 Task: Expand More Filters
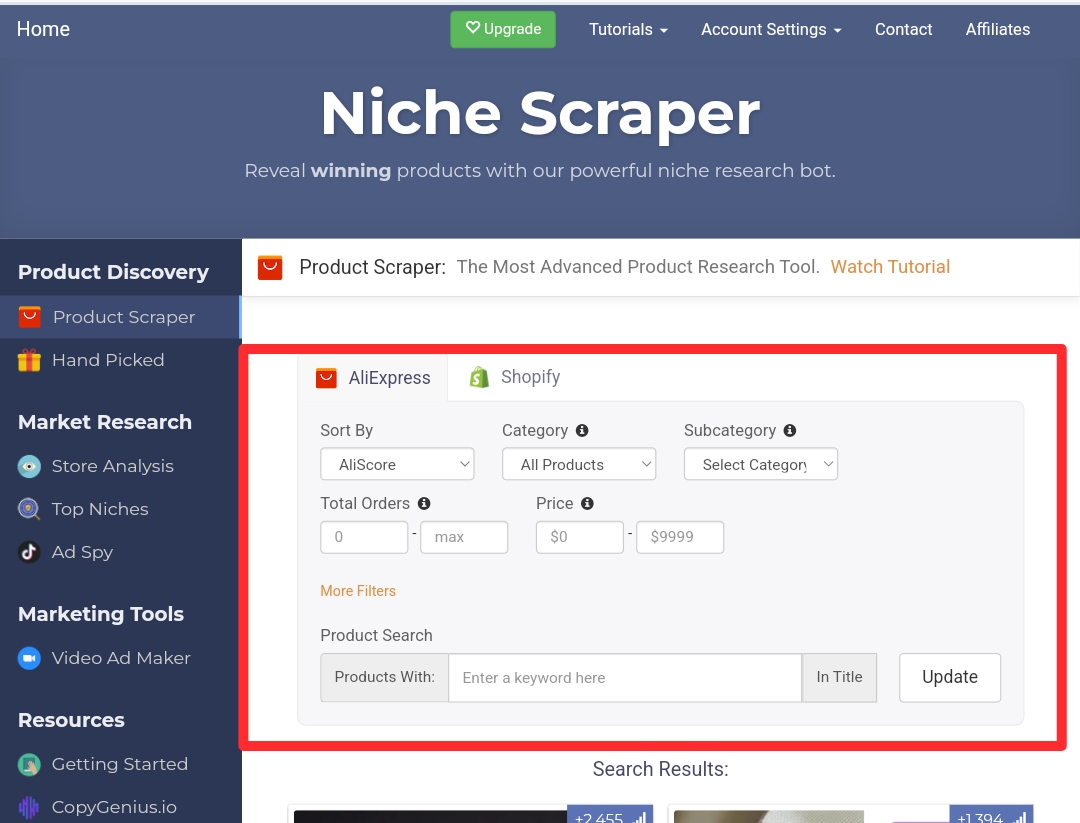(358, 591)
